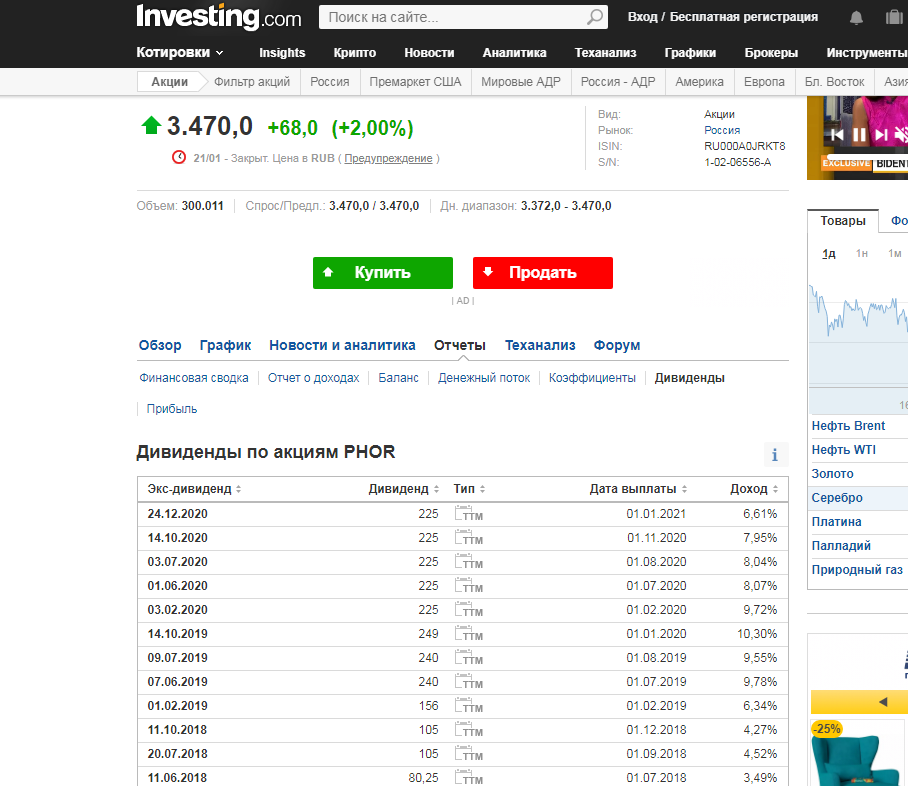This screenshot has height=786, width=908.
Task: Open Брокеры menu item
Action: [x=771, y=53]
